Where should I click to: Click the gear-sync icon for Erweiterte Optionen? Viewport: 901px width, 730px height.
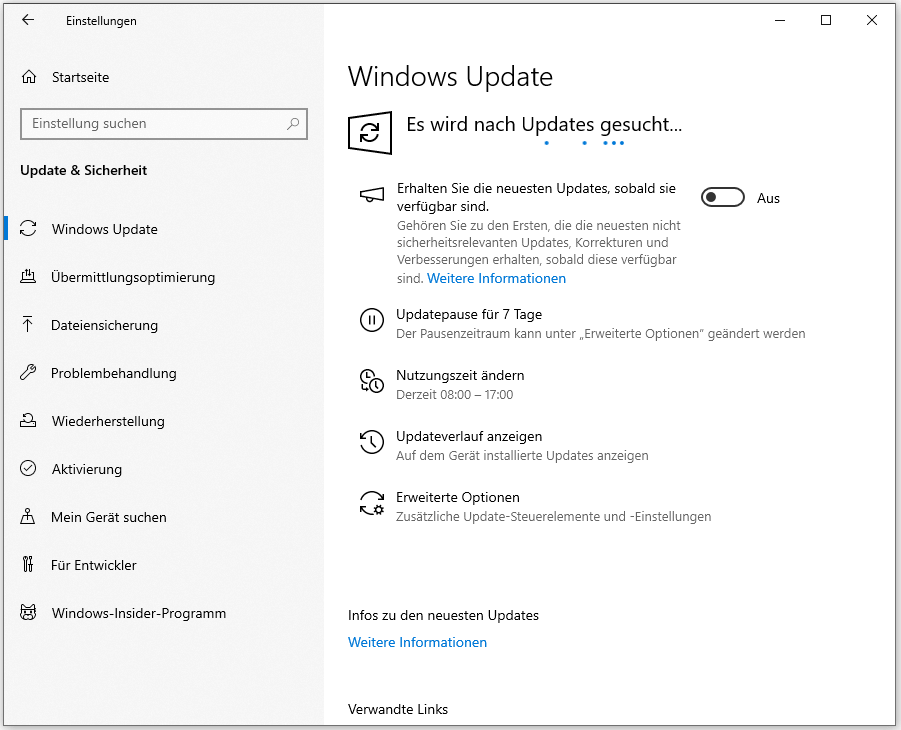click(372, 502)
